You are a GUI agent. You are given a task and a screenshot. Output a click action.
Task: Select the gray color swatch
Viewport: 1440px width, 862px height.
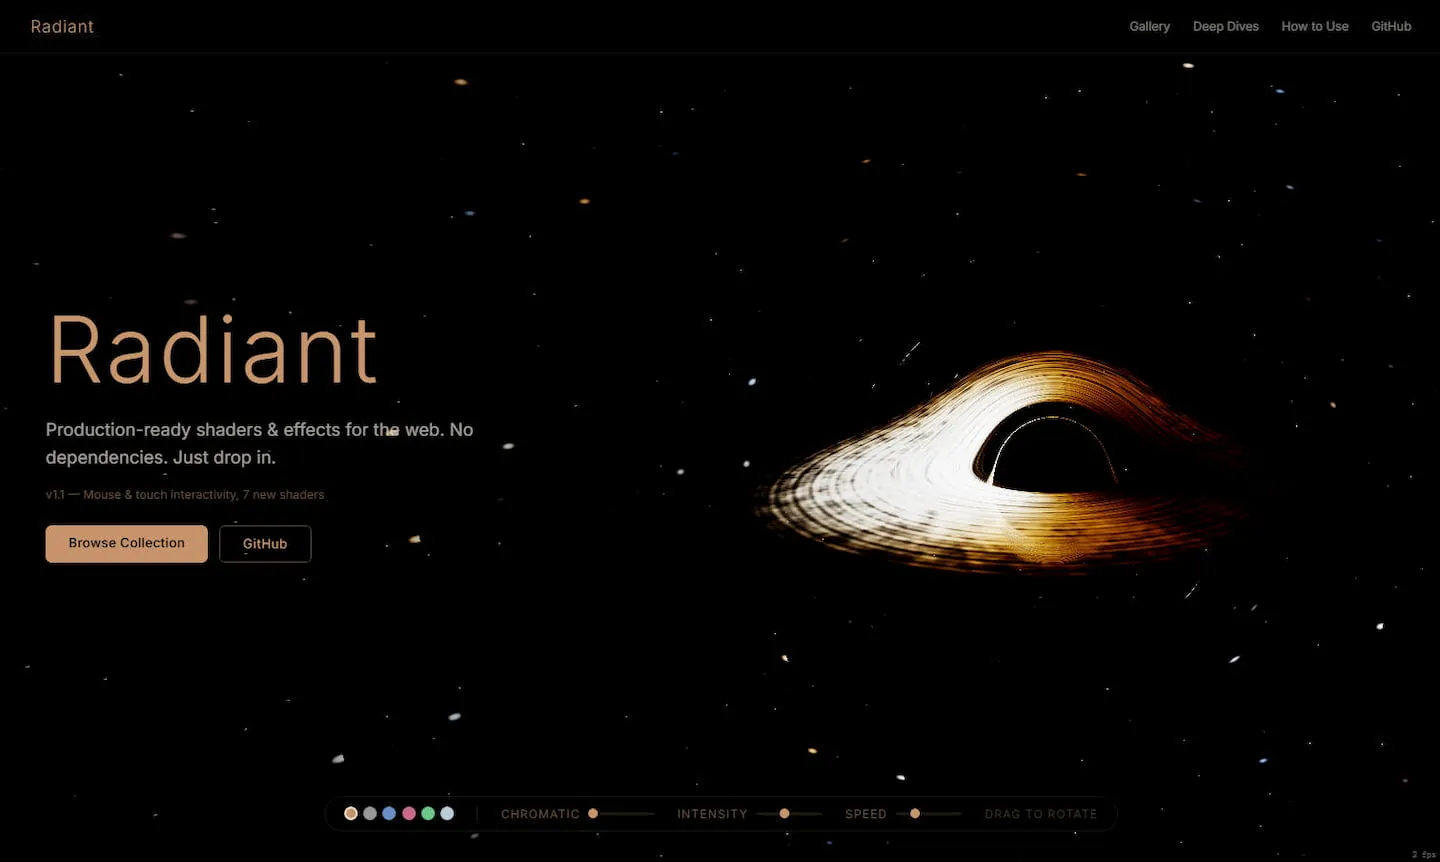click(x=370, y=813)
